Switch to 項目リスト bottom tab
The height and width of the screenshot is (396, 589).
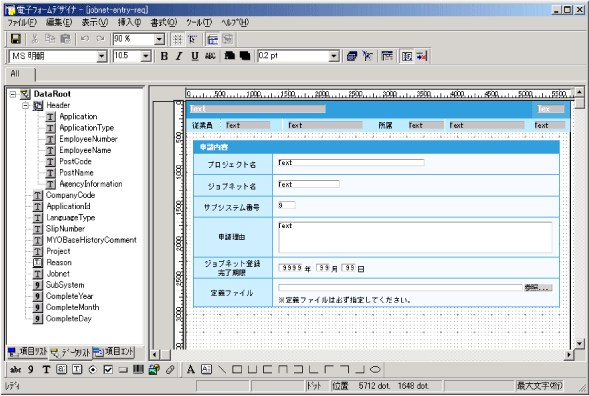pos(28,352)
